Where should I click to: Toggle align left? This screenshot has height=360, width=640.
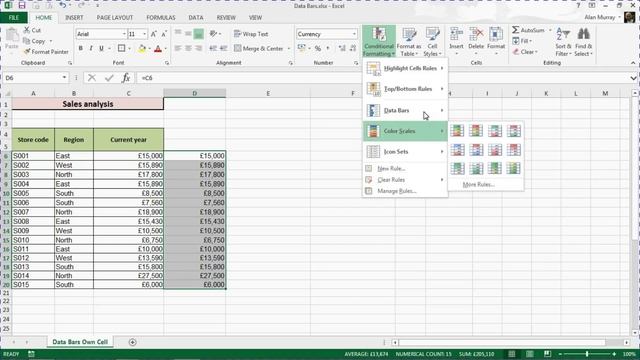178,49
